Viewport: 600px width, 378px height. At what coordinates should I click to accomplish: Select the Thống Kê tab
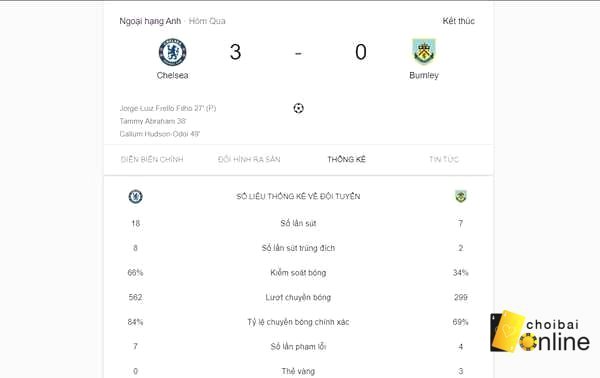347,159
